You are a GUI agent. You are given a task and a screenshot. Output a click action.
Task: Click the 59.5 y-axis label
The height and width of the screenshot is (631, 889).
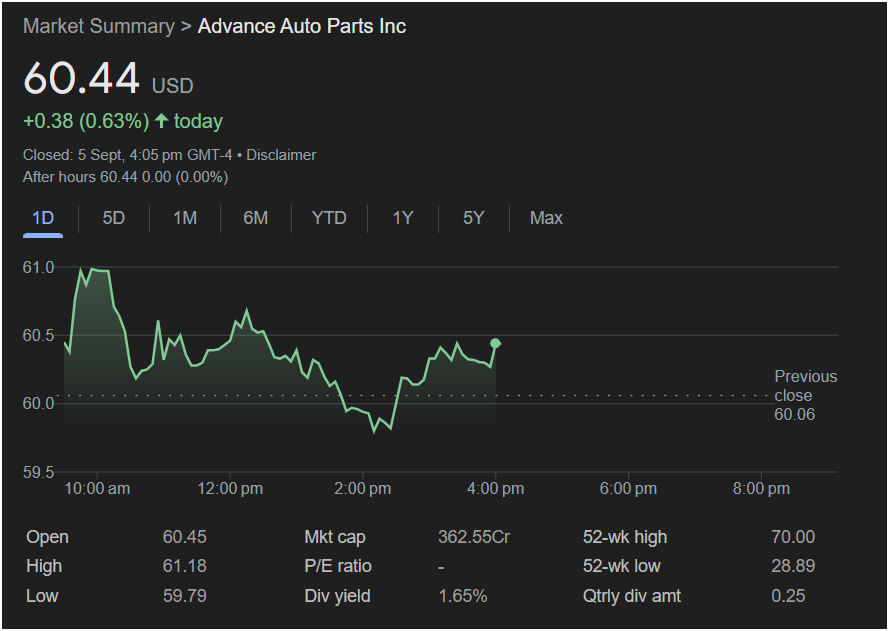point(38,472)
